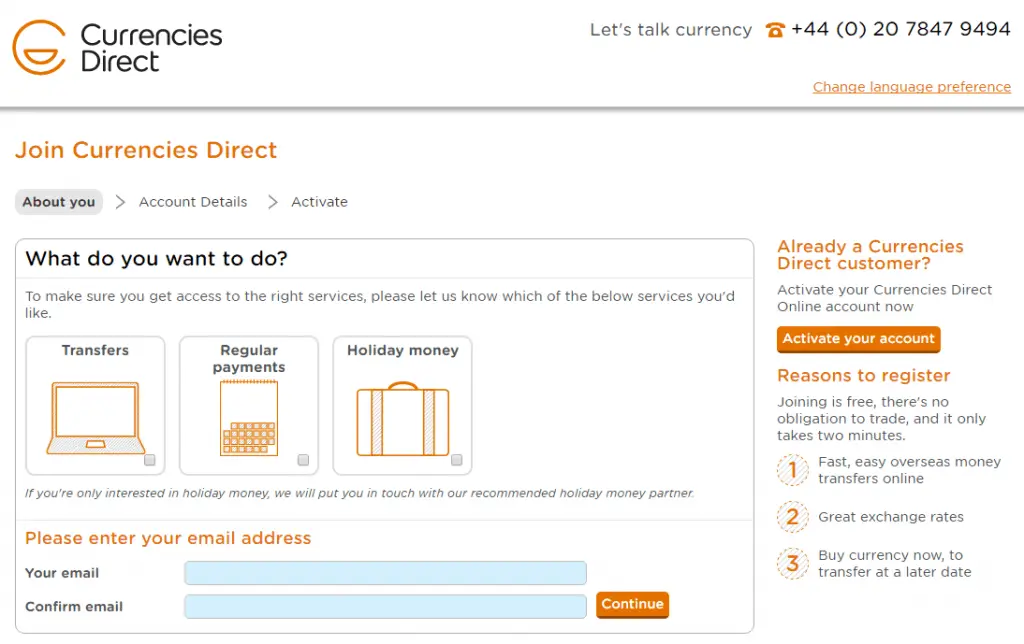Select the Holiday money suitcase icon
1024x644 pixels.
click(x=403, y=419)
